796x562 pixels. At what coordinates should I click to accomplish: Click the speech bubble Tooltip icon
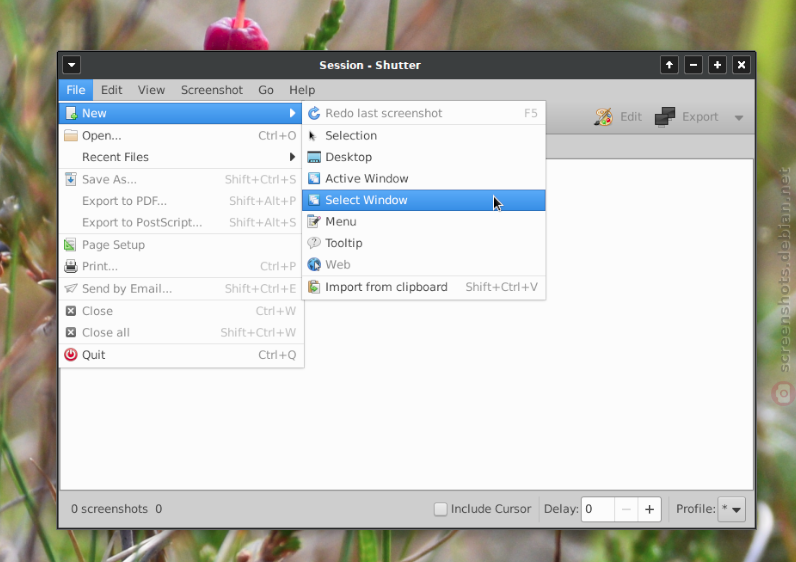[314, 243]
